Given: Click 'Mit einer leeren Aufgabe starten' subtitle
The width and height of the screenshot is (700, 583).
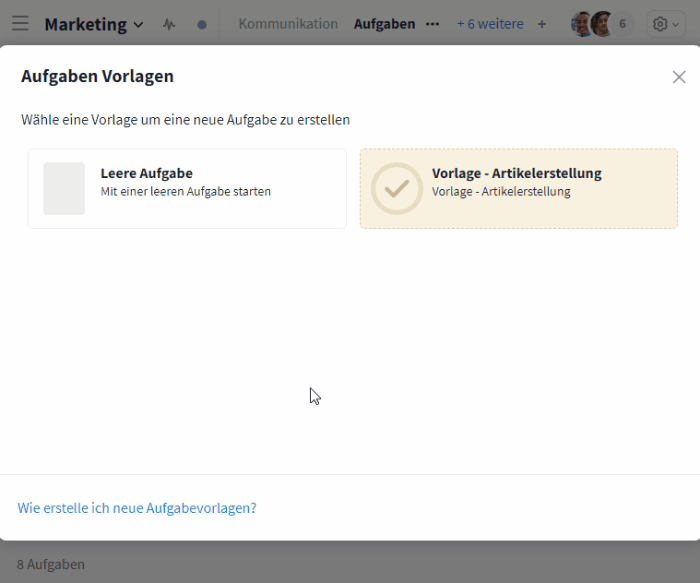Looking at the screenshot, I should [186, 192].
